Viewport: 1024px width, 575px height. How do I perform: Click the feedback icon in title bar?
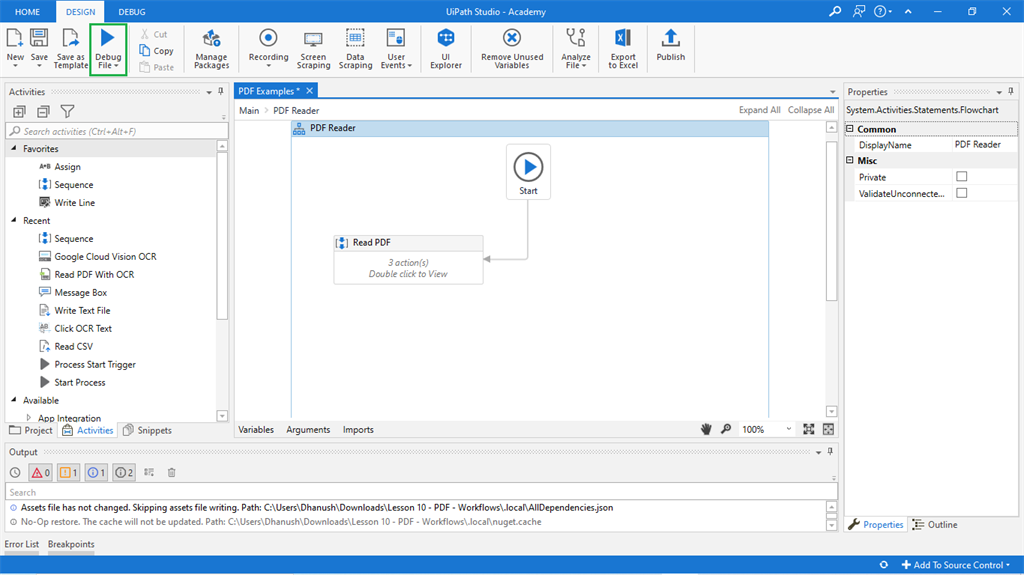point(859,11)
